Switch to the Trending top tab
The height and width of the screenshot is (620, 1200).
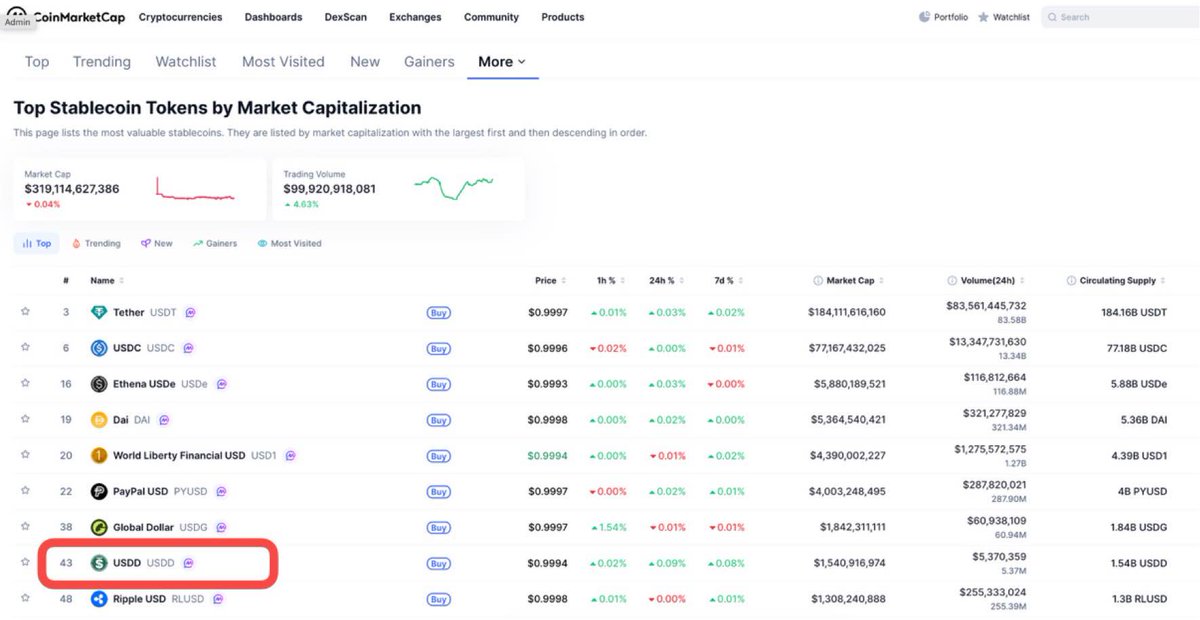coord(102,62)
